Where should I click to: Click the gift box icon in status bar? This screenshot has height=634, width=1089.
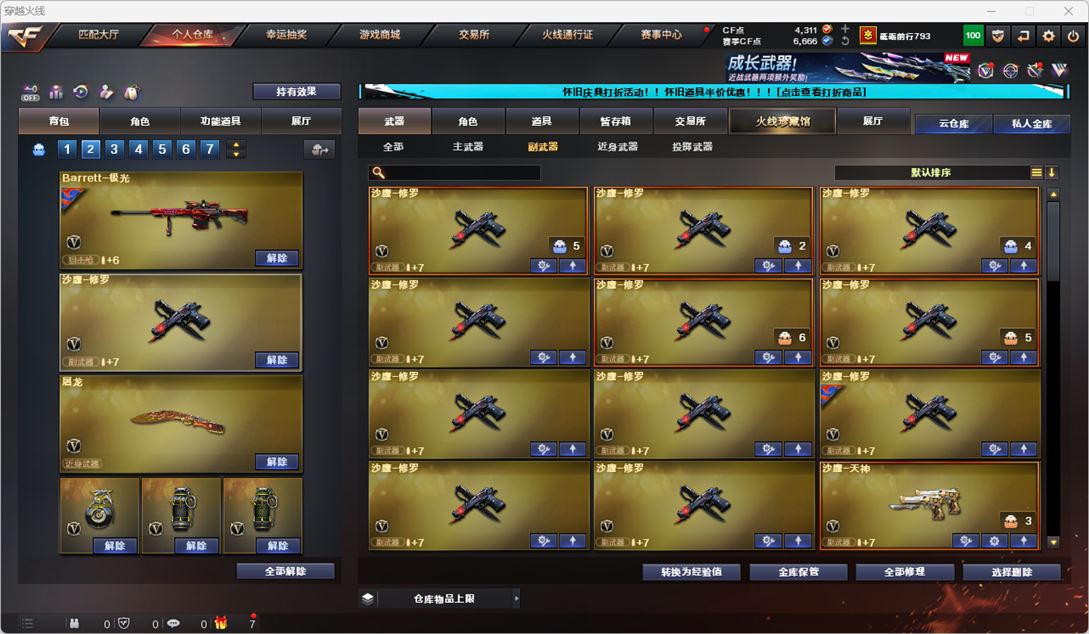221,623
